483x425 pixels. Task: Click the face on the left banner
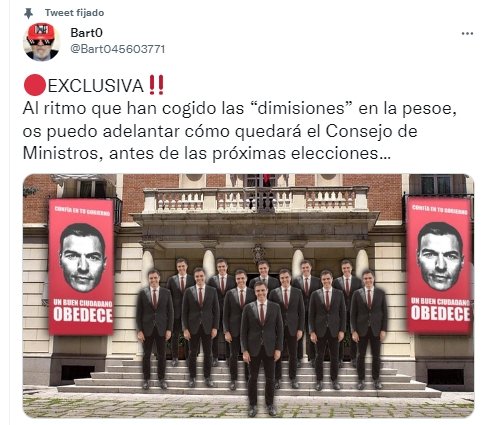tap(83, 258)
